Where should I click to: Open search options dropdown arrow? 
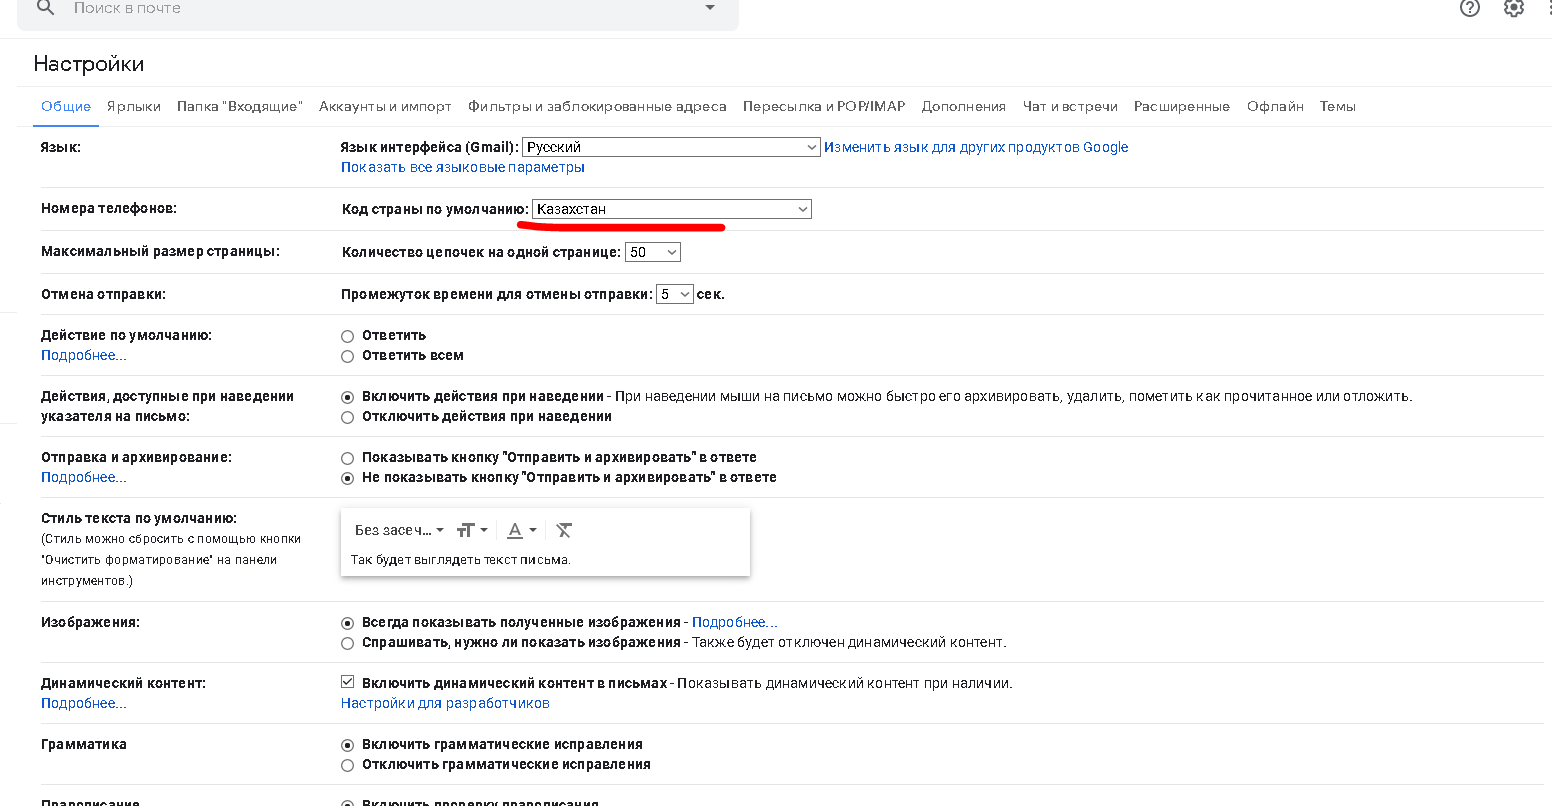(x=710, y=8)
